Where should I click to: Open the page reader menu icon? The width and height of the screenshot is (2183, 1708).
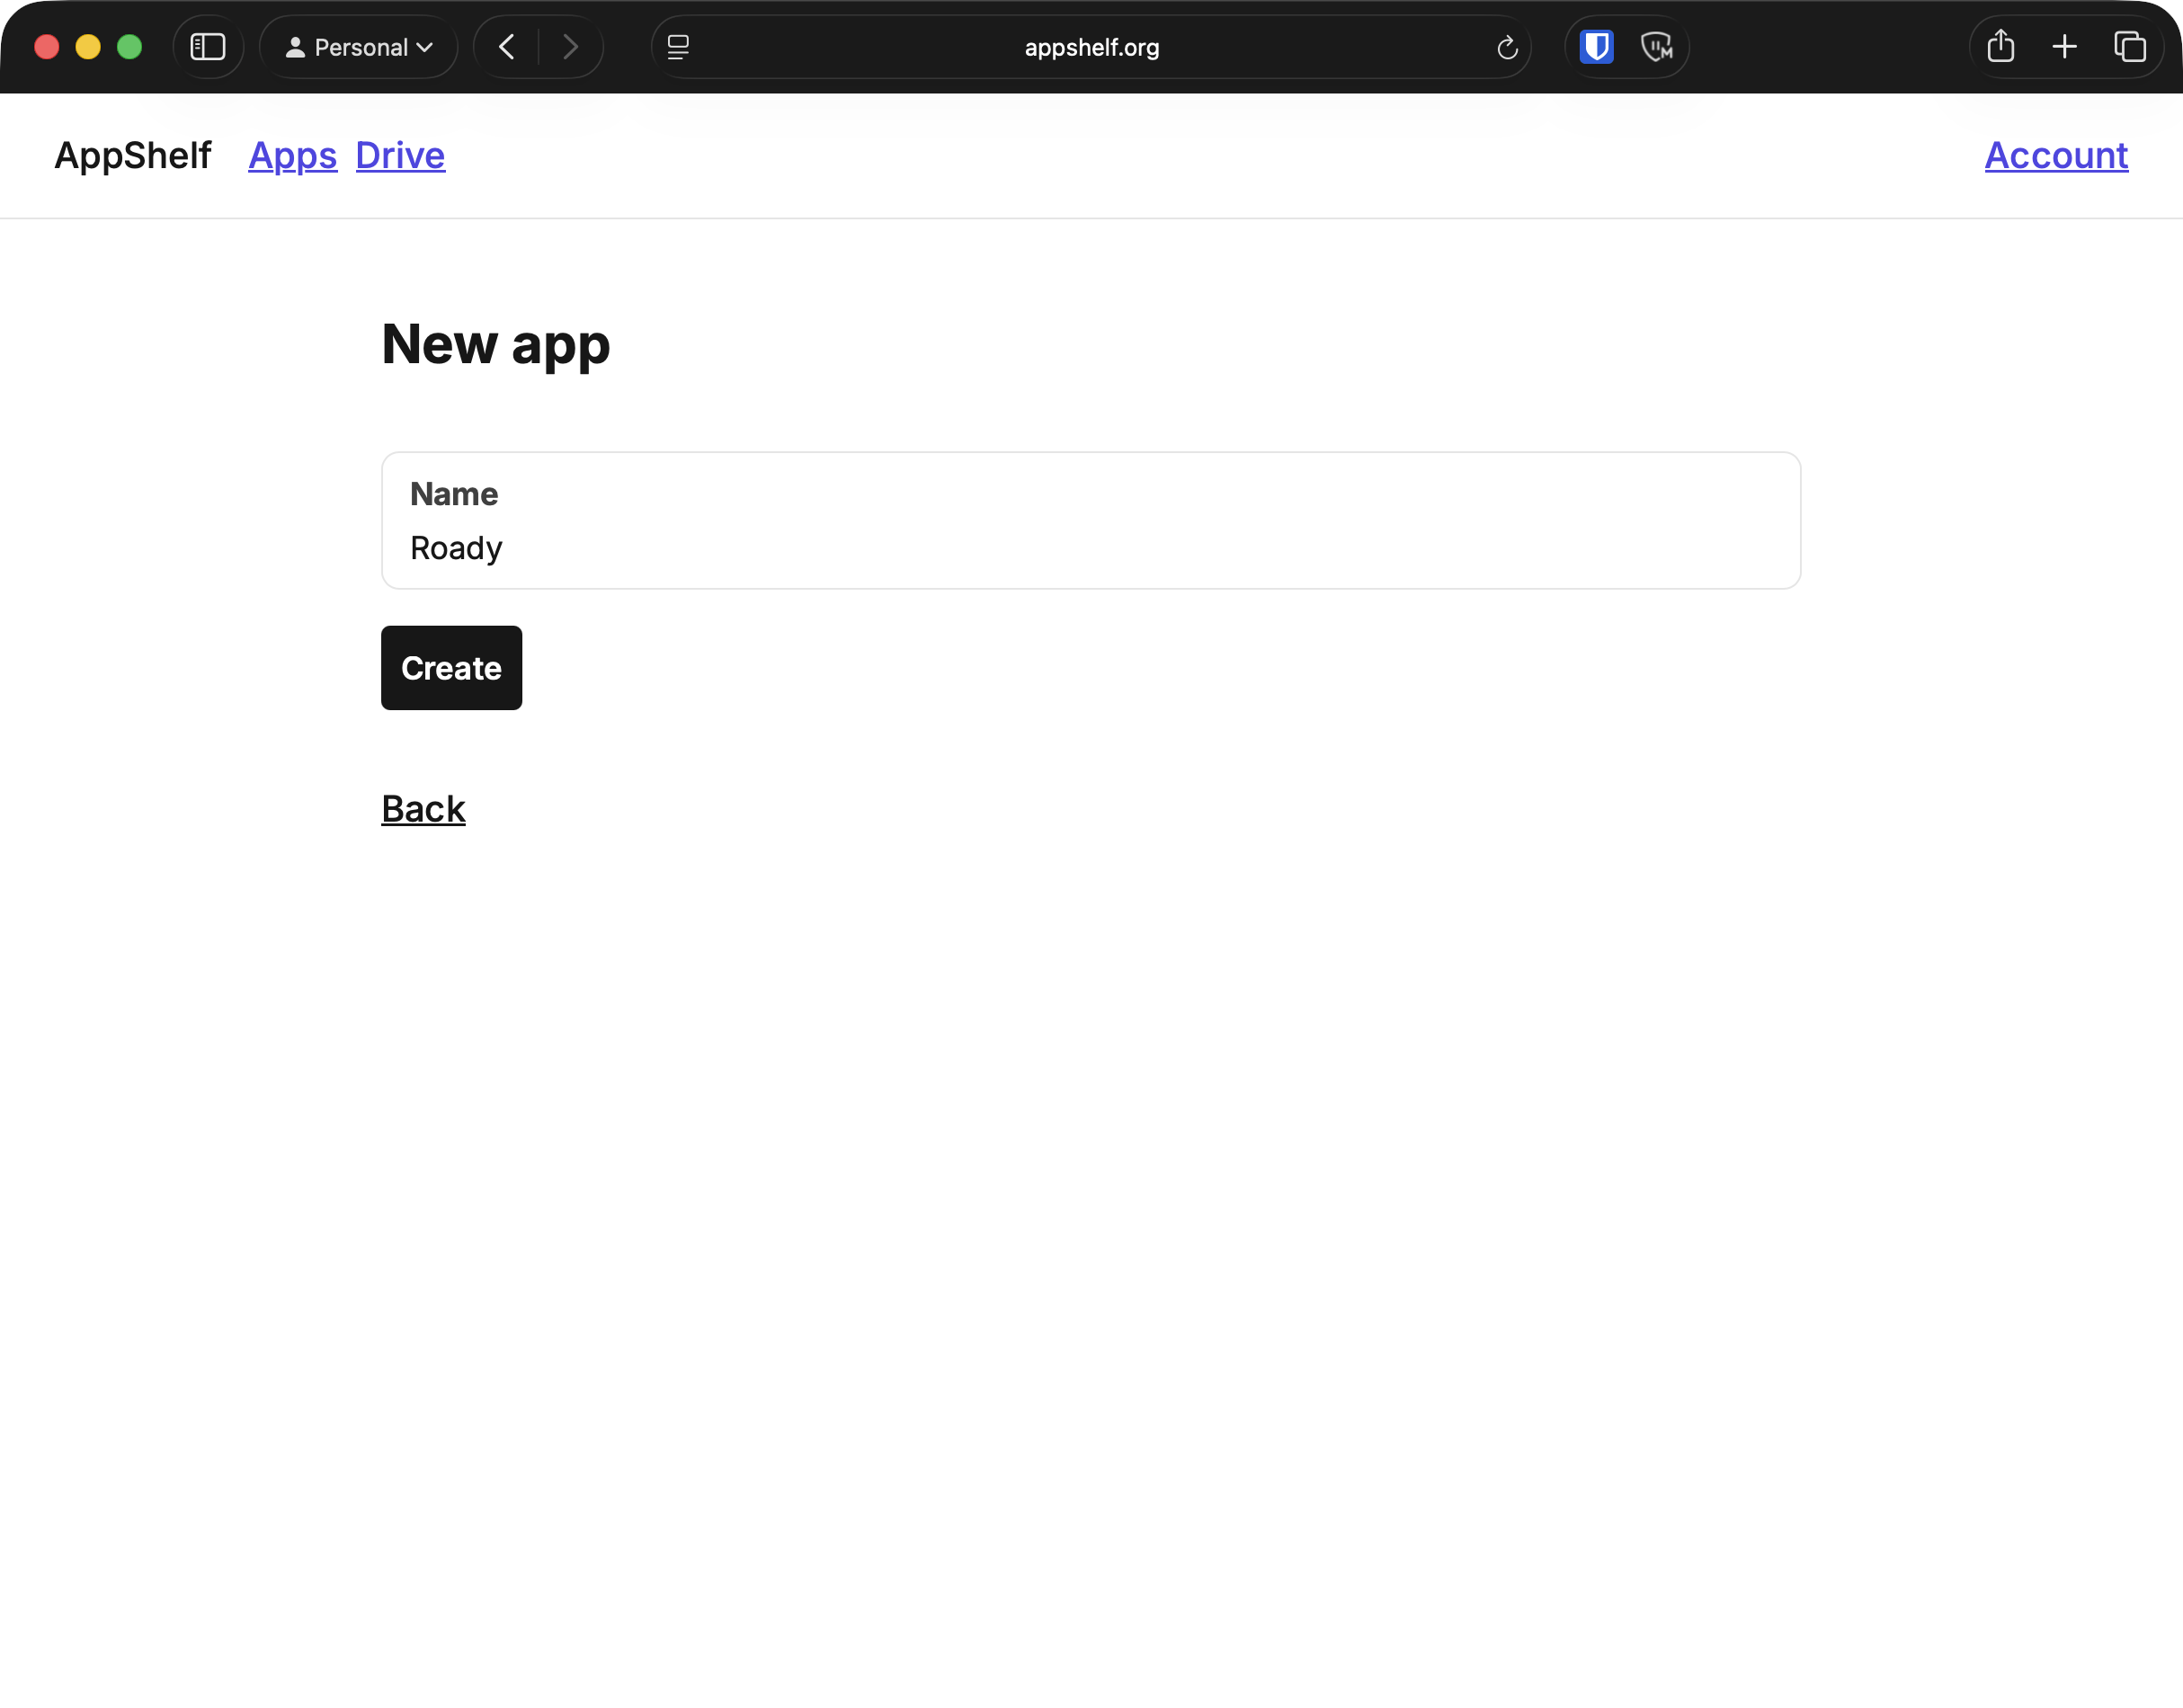tap(678, 47)
